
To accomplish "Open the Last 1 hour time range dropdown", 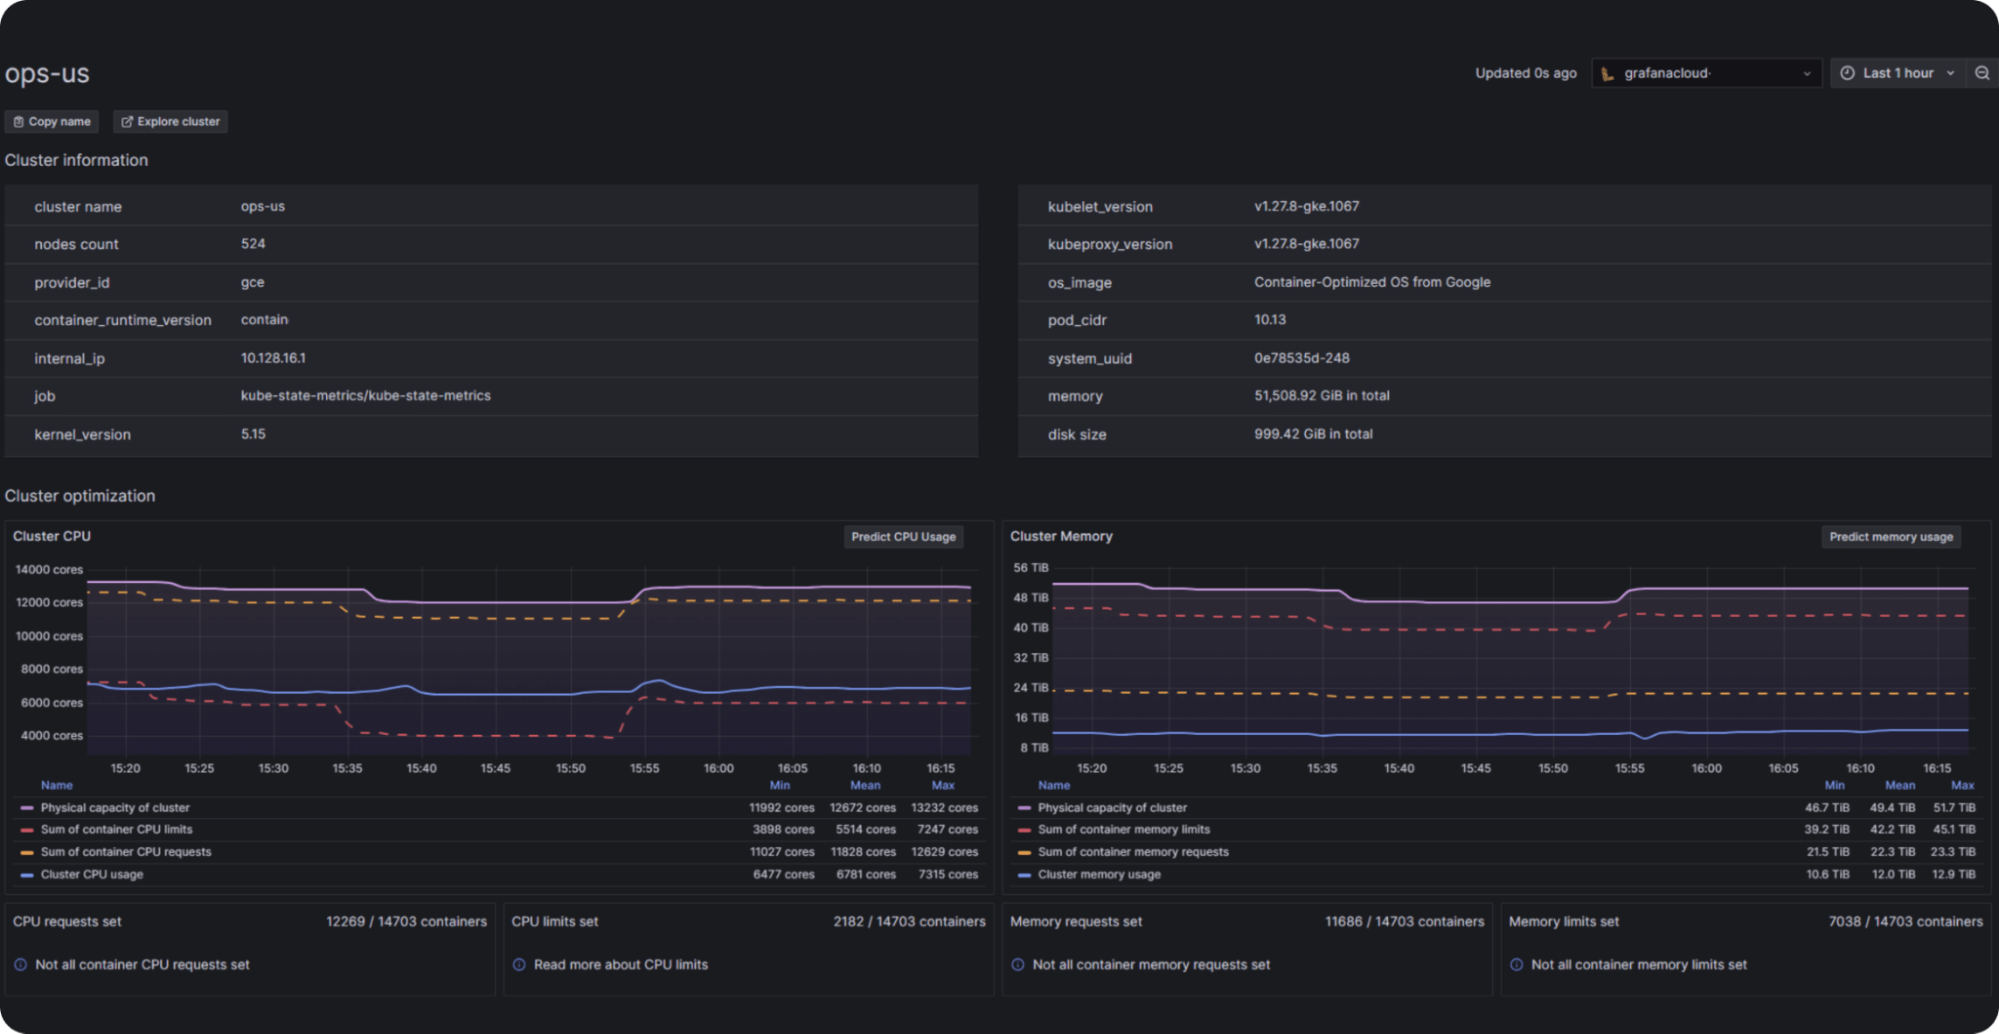I will coord(1898,72).
